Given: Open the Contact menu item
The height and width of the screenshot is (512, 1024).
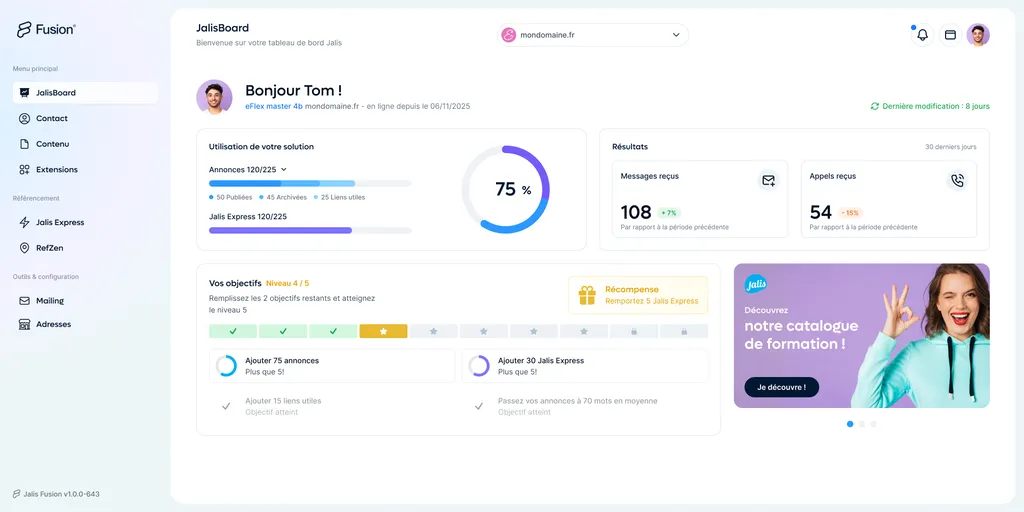Looking at the screenshot, I should click(52, 118).
